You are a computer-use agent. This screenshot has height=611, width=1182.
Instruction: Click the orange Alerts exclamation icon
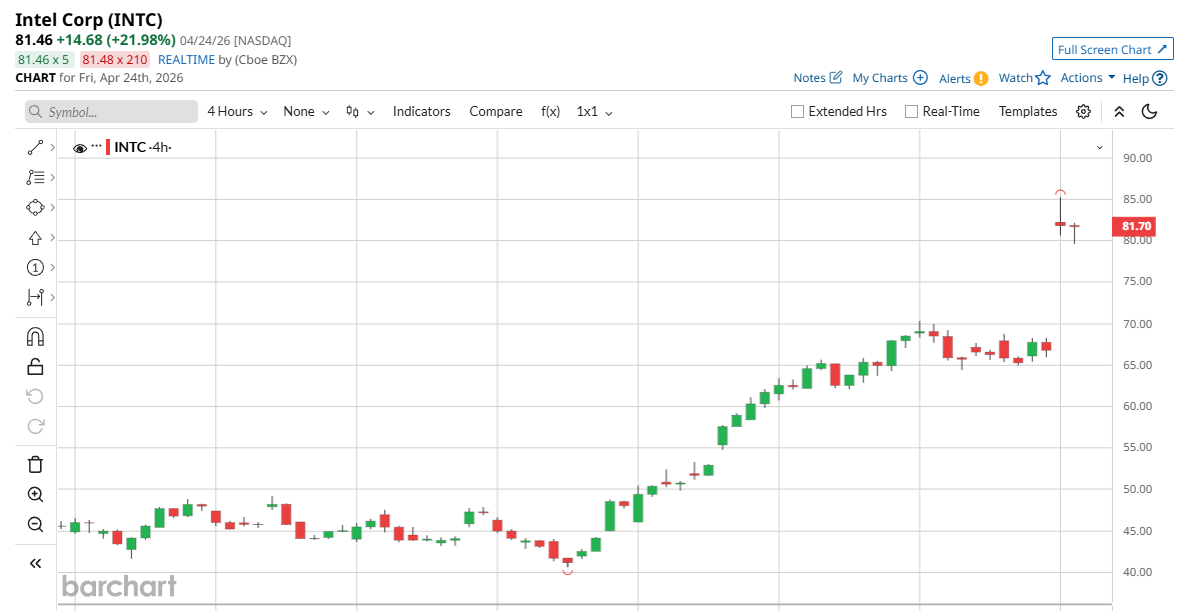click(981, 78)
